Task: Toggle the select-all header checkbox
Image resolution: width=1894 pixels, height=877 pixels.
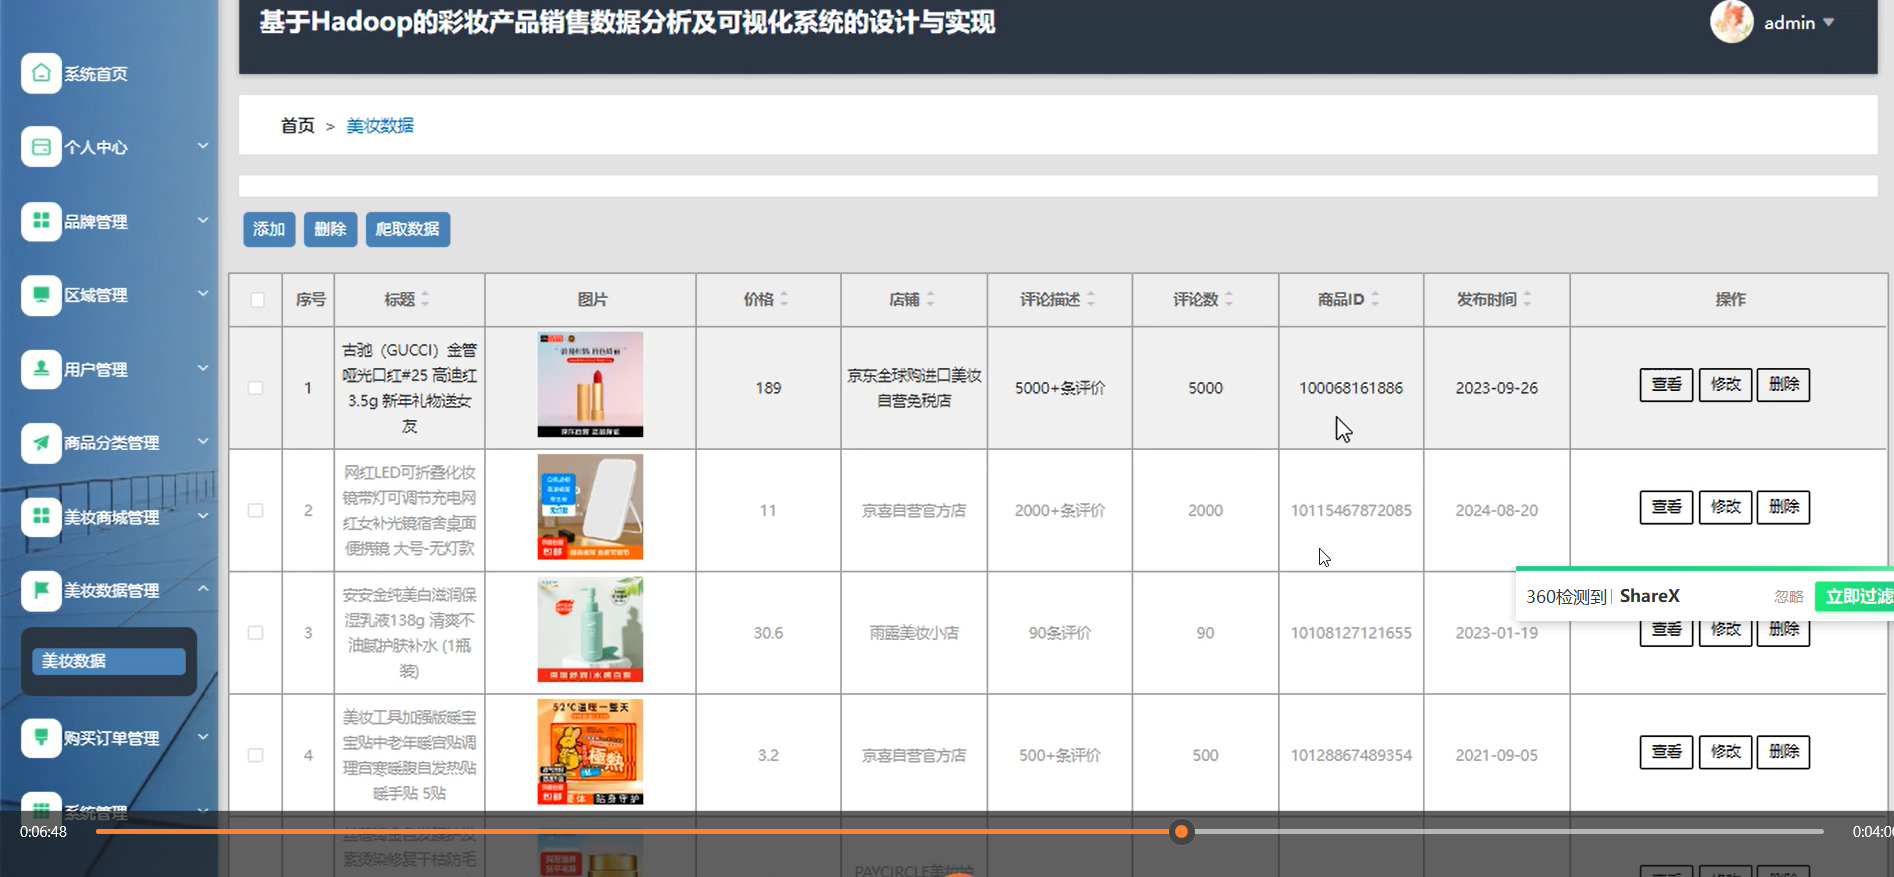Action: pos(257,300)
